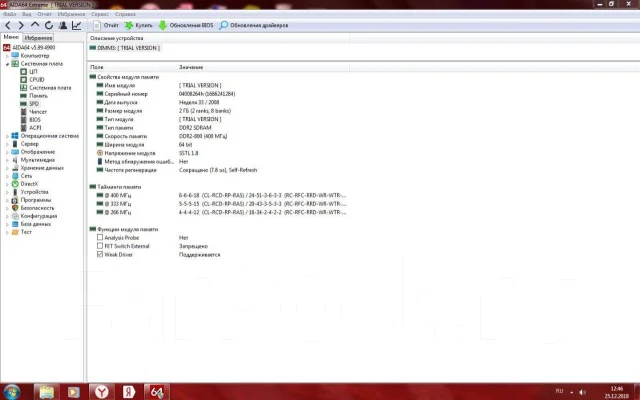Toggle the Weak Driver checkbox
Image resolution: width=640 pixels, height=400 pixels.
tap(100, 254)
